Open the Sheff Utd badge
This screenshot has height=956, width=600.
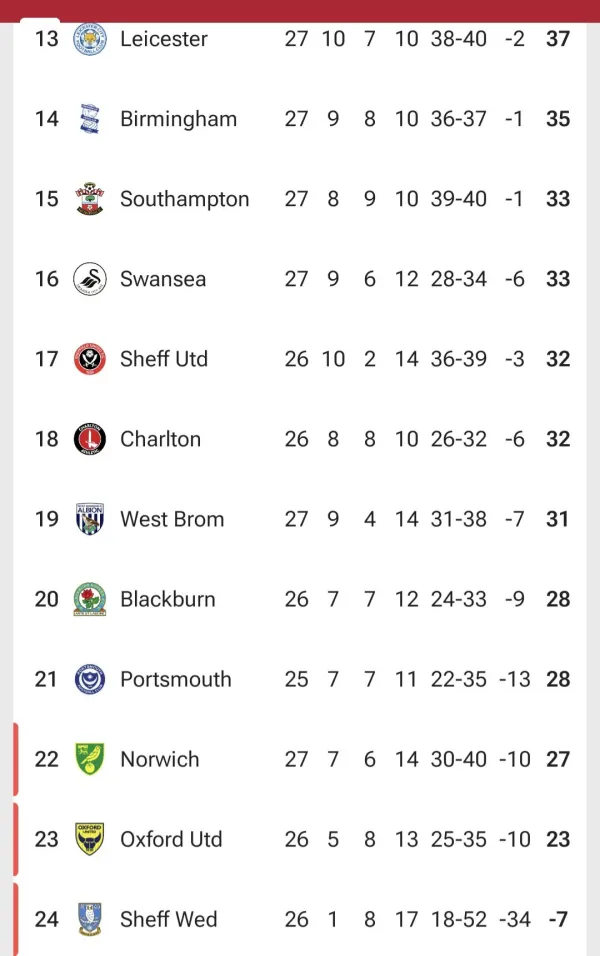(x=90, y=359)
